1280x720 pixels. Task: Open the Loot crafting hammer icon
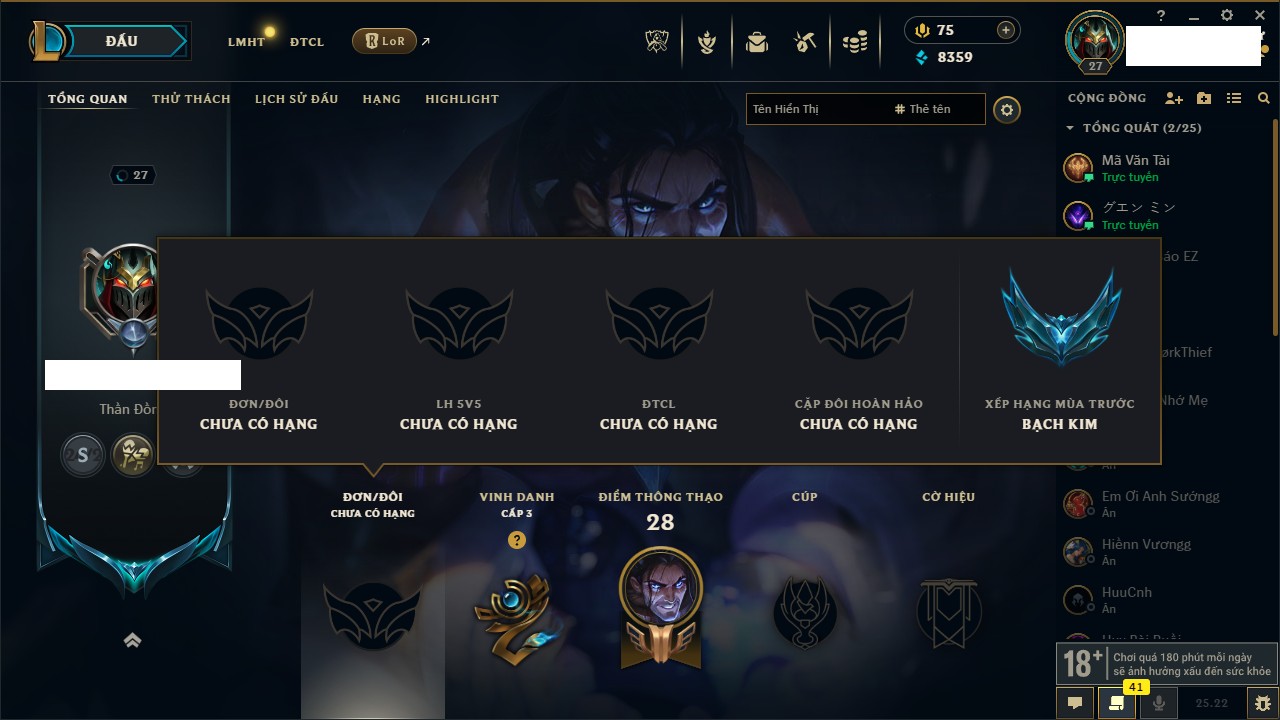click(x=805, y=42)
